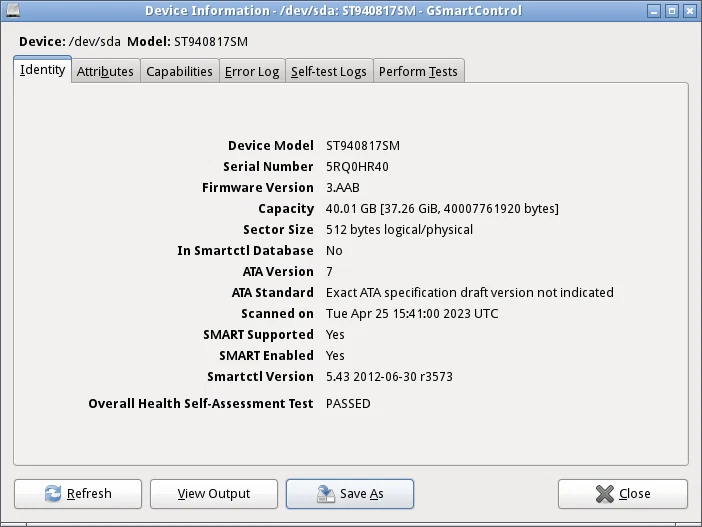Click the Save As disk icon
This screenshot has height=527, width=702.
pyautogui.click(x=325, y=493)
